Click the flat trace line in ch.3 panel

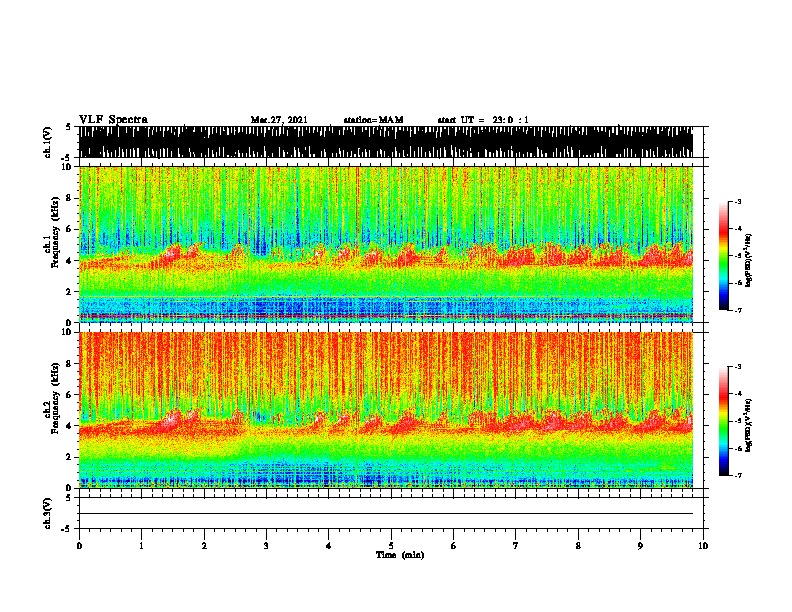pyautogui.click(x=386, y=514)
